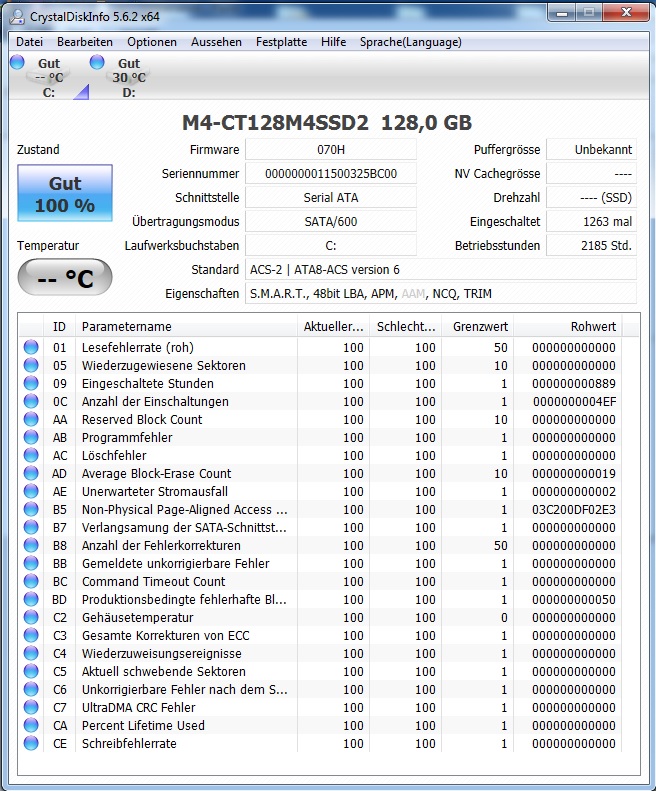This screenshot has width=656, height=791.
Task: Click the Standard field showing ACS-2
Action: pyautogui.click(x=441, y=269)
